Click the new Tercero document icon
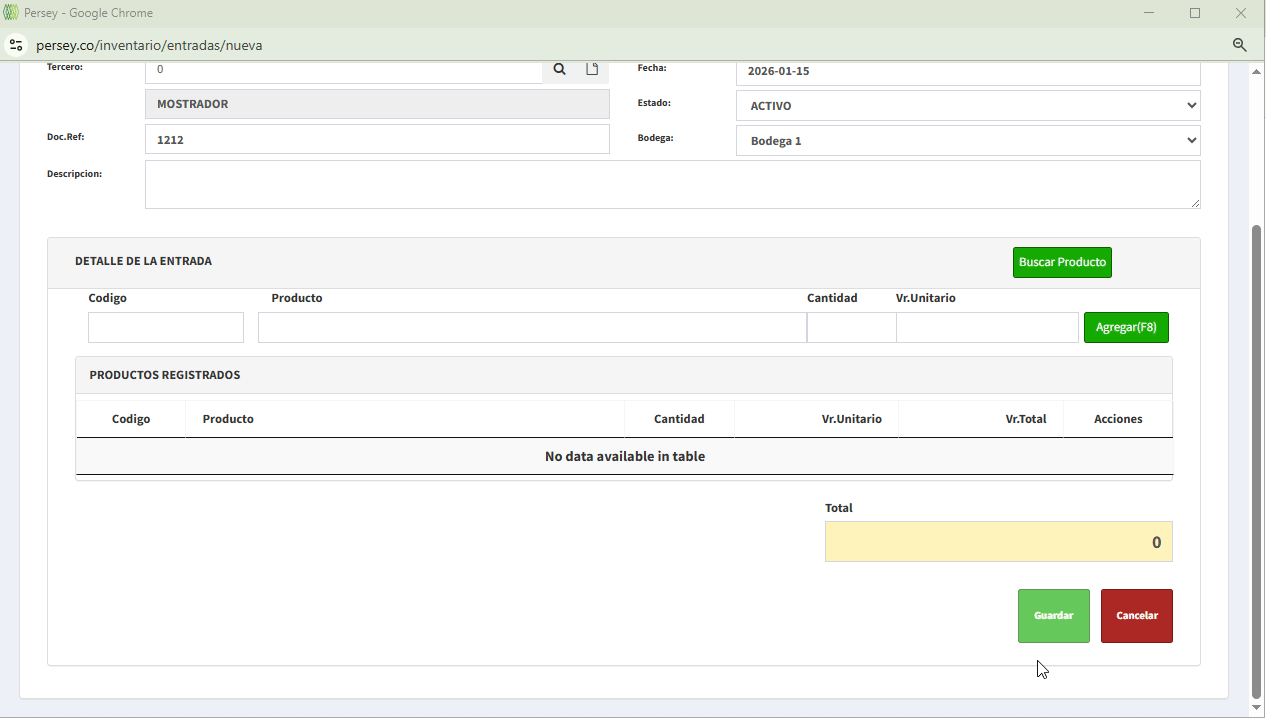1266x719 pixels. 592,69
